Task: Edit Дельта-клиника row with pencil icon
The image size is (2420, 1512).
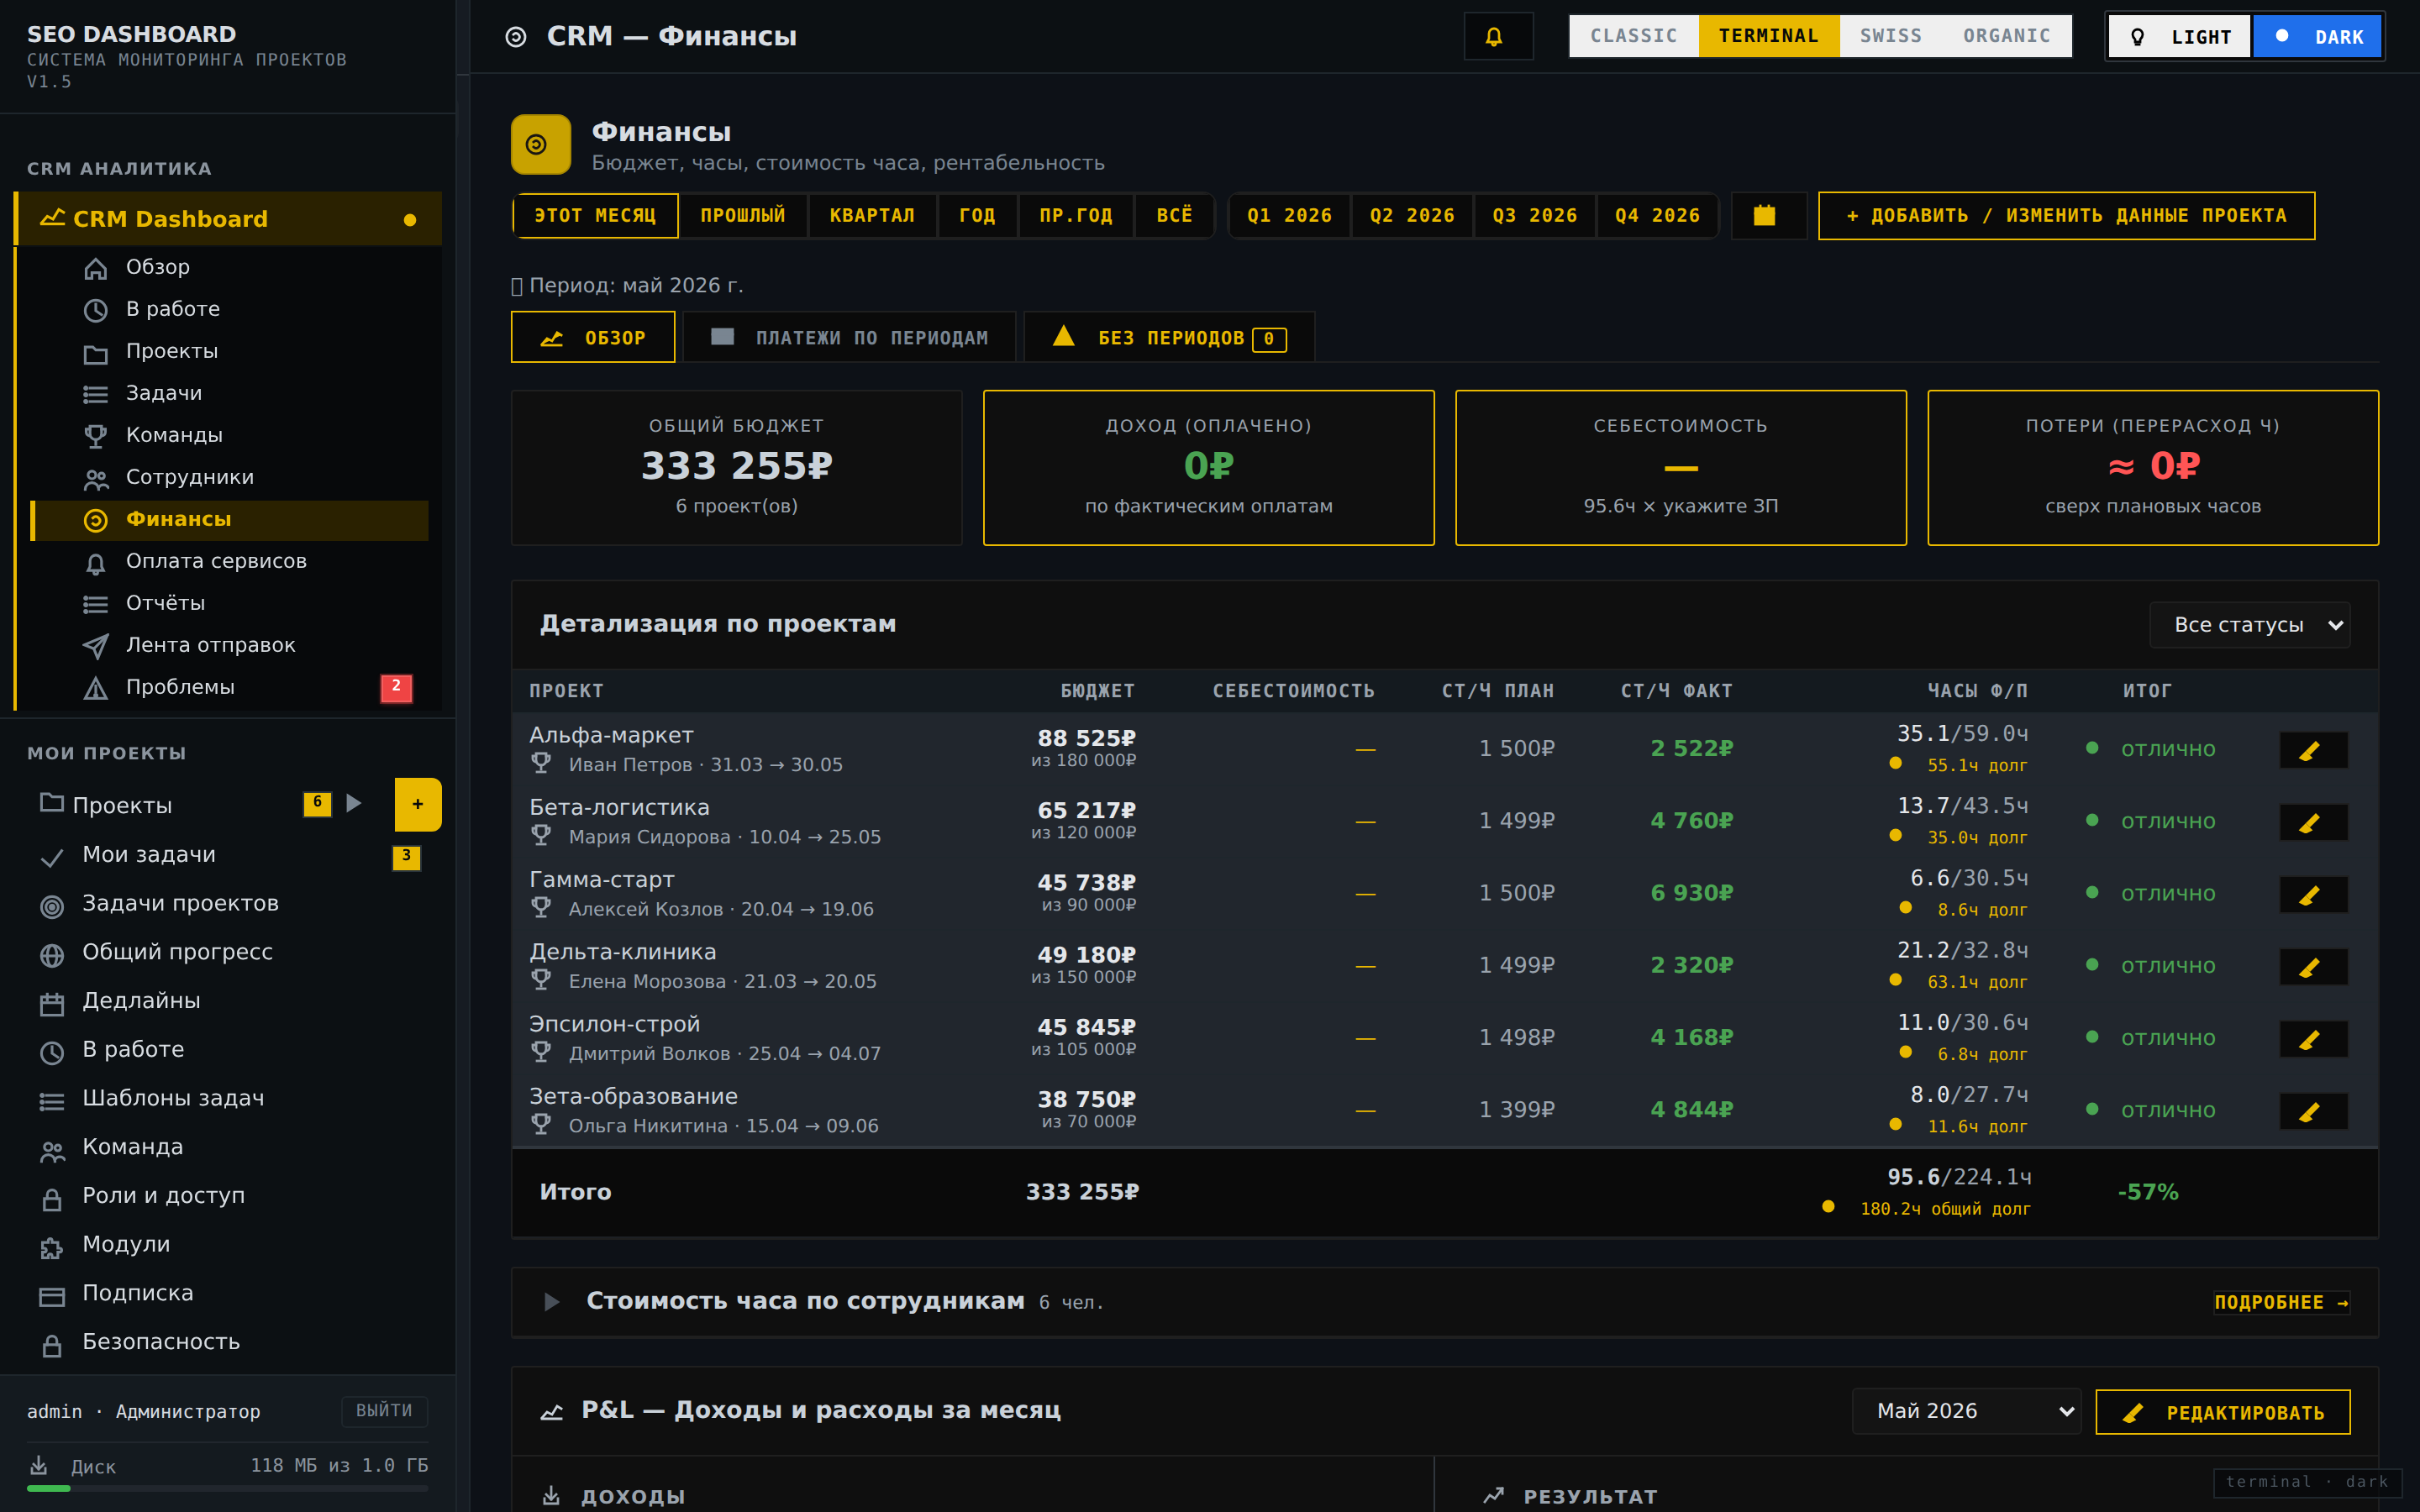Action: pyautogui.click(x=2313, y=966)
